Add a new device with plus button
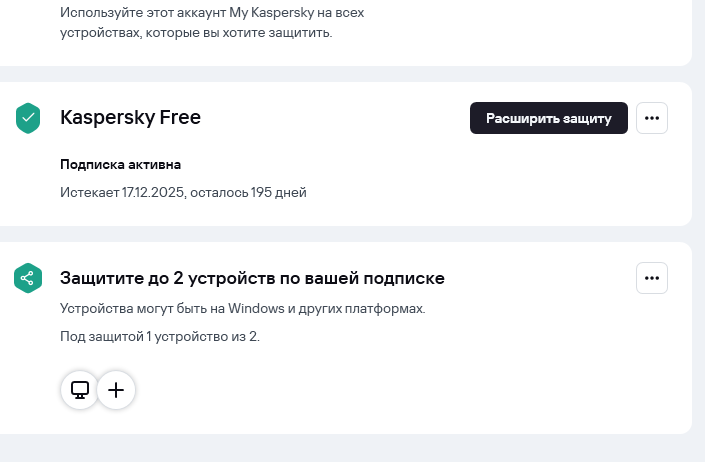This screenshot has height=462, width=705. tap(115, 389)
